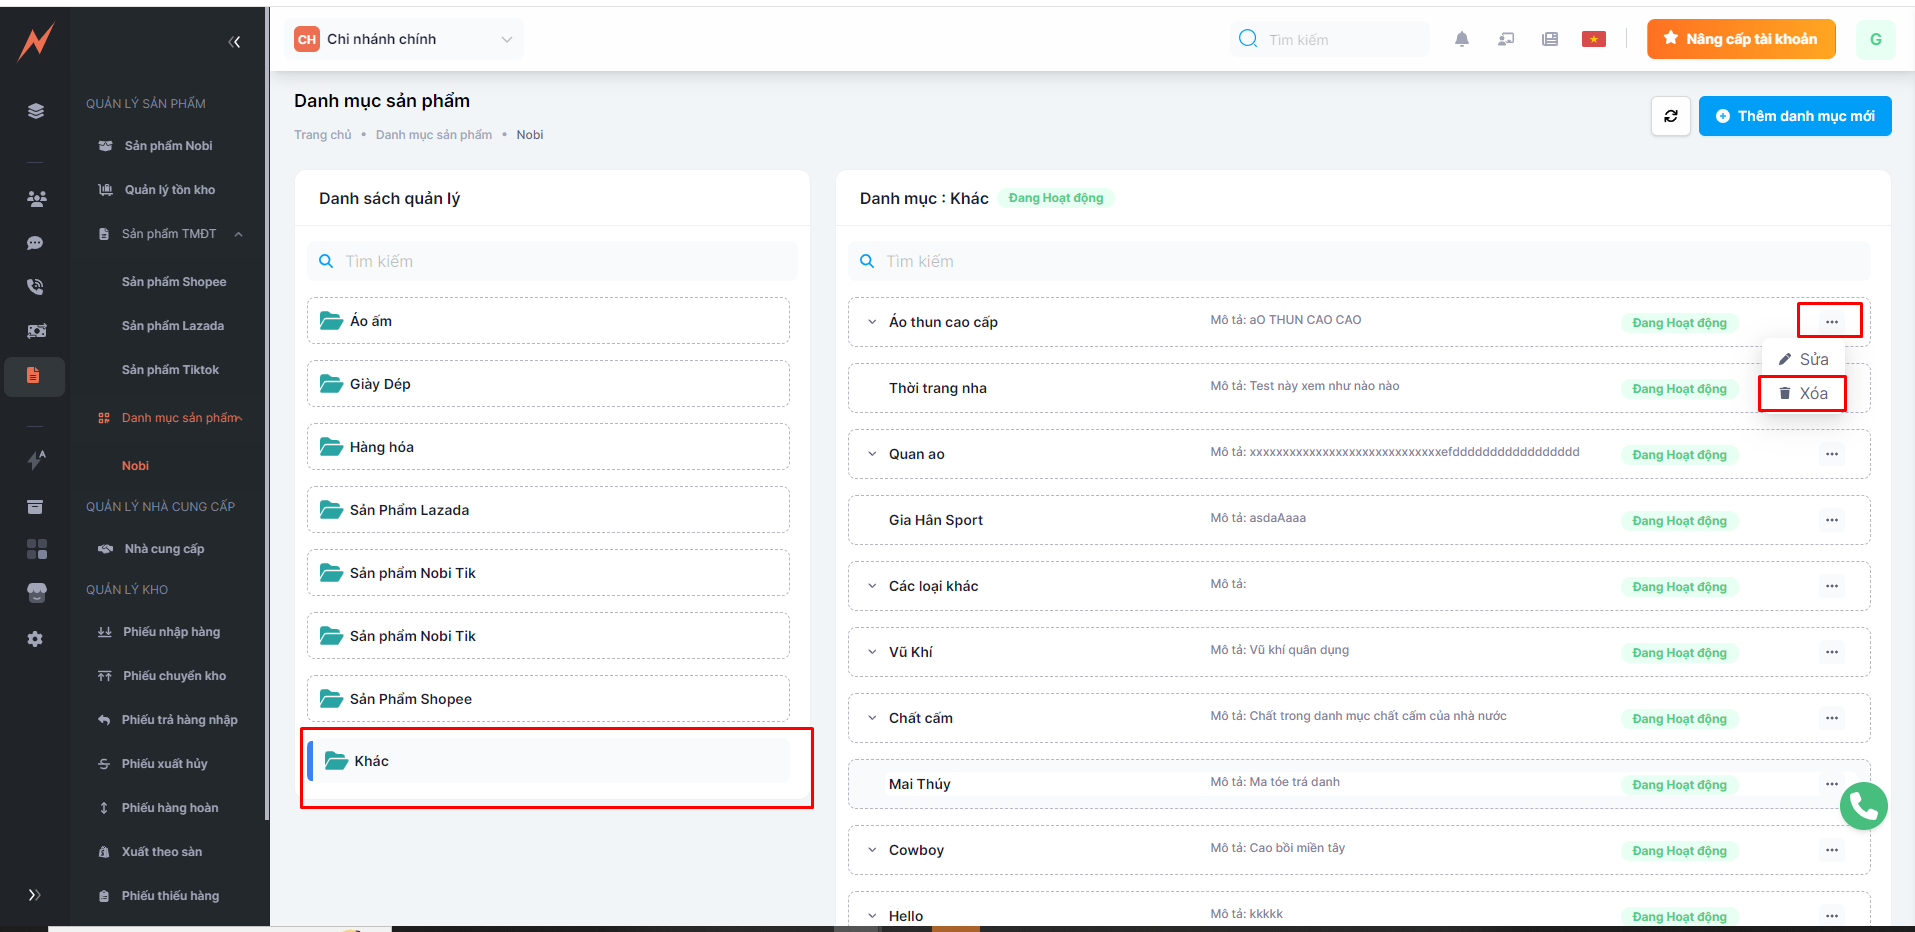Expand the left rail with the double-arrow icon

35,895
